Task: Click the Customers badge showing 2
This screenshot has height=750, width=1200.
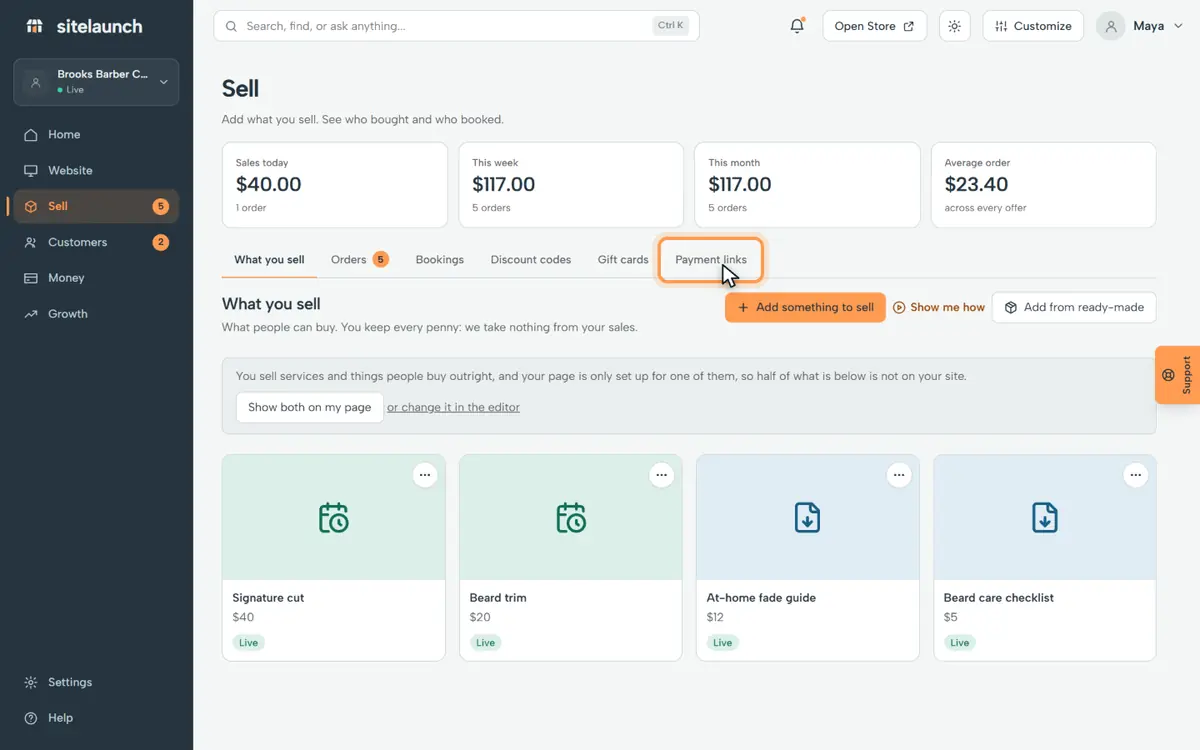Action: [161, 242]
